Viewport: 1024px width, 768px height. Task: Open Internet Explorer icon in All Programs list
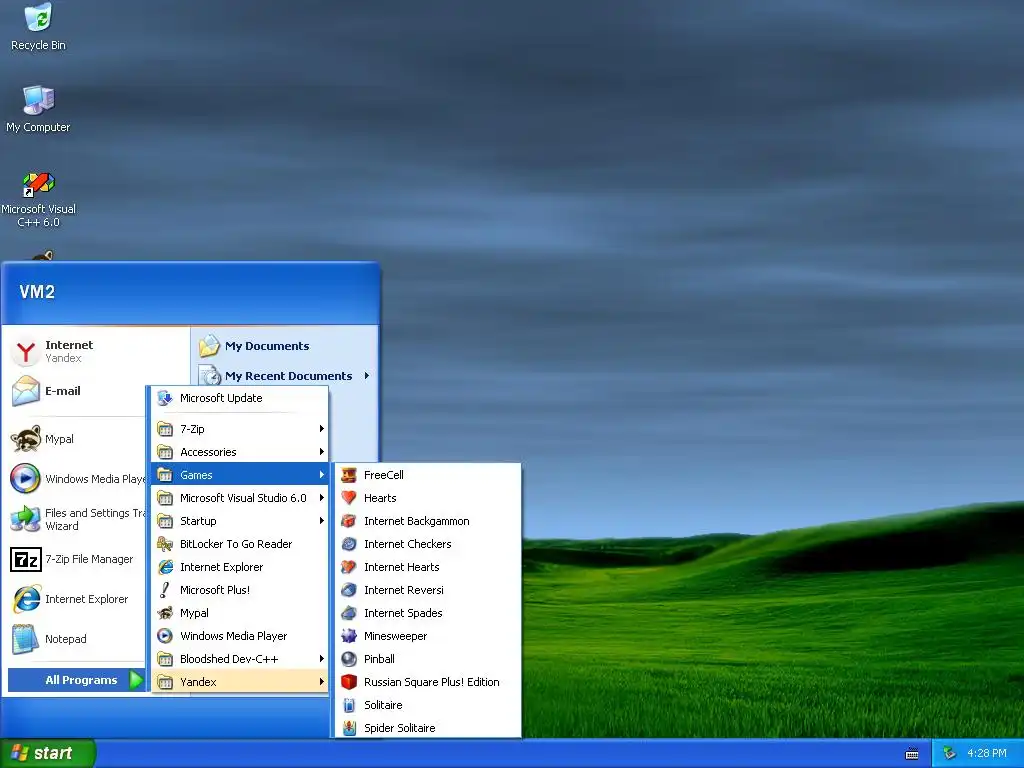point(165,567)
